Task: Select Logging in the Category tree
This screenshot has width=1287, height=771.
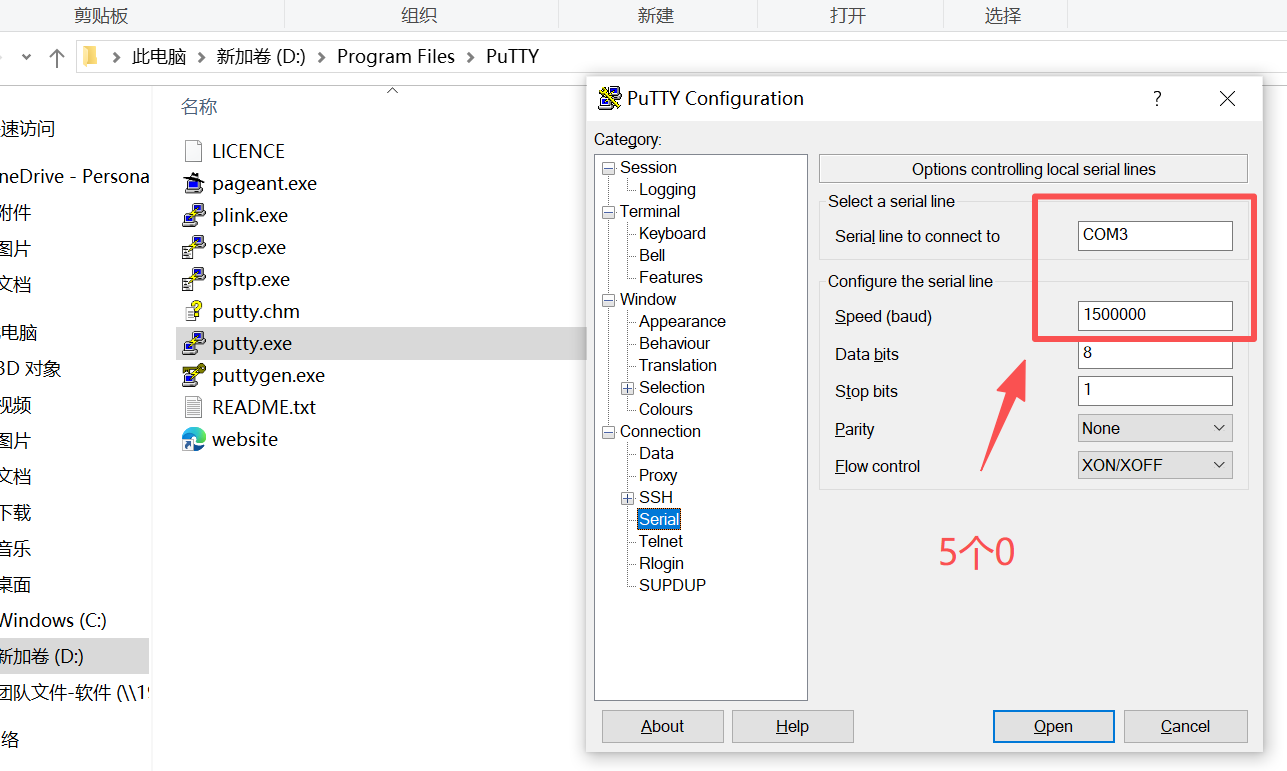Action: click(x=667, y=189)
